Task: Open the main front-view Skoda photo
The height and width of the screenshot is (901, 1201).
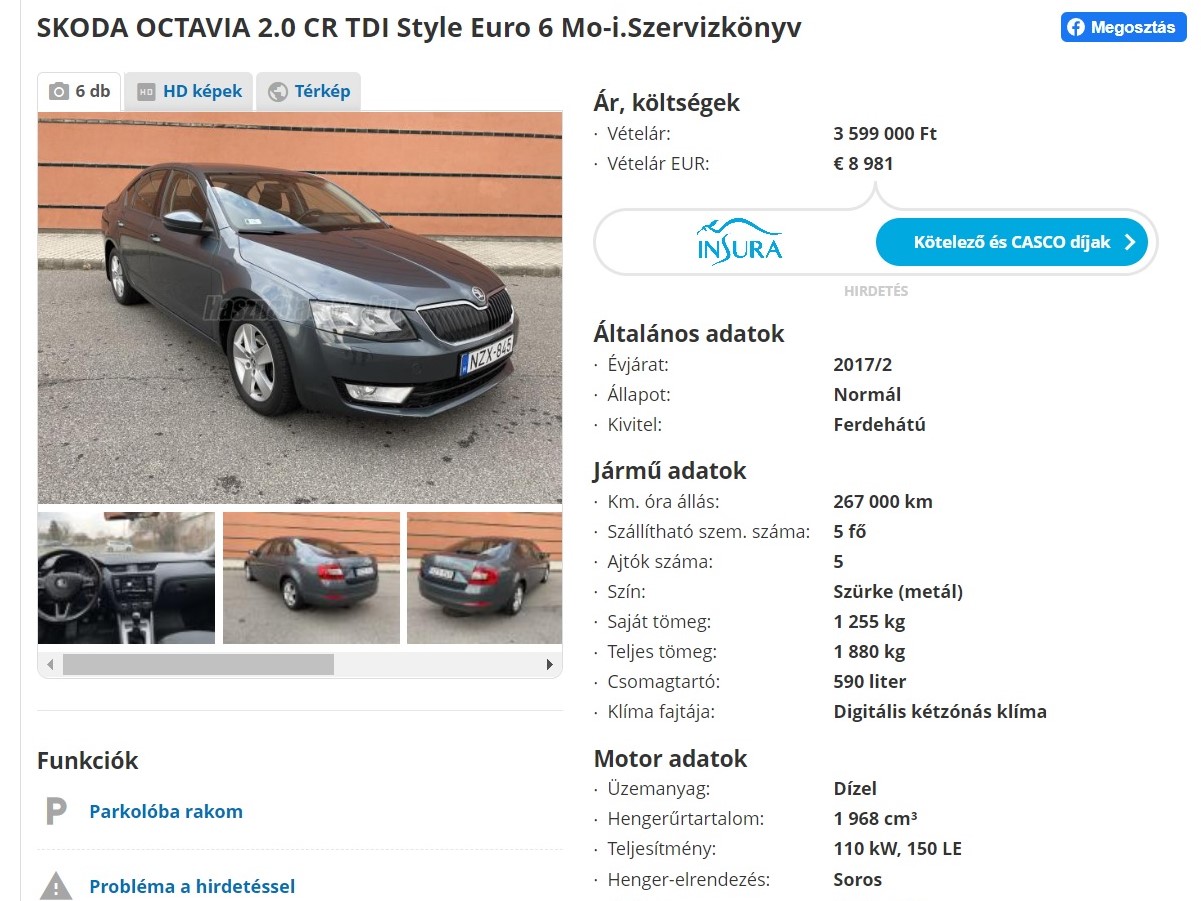Action: [300, 308]
